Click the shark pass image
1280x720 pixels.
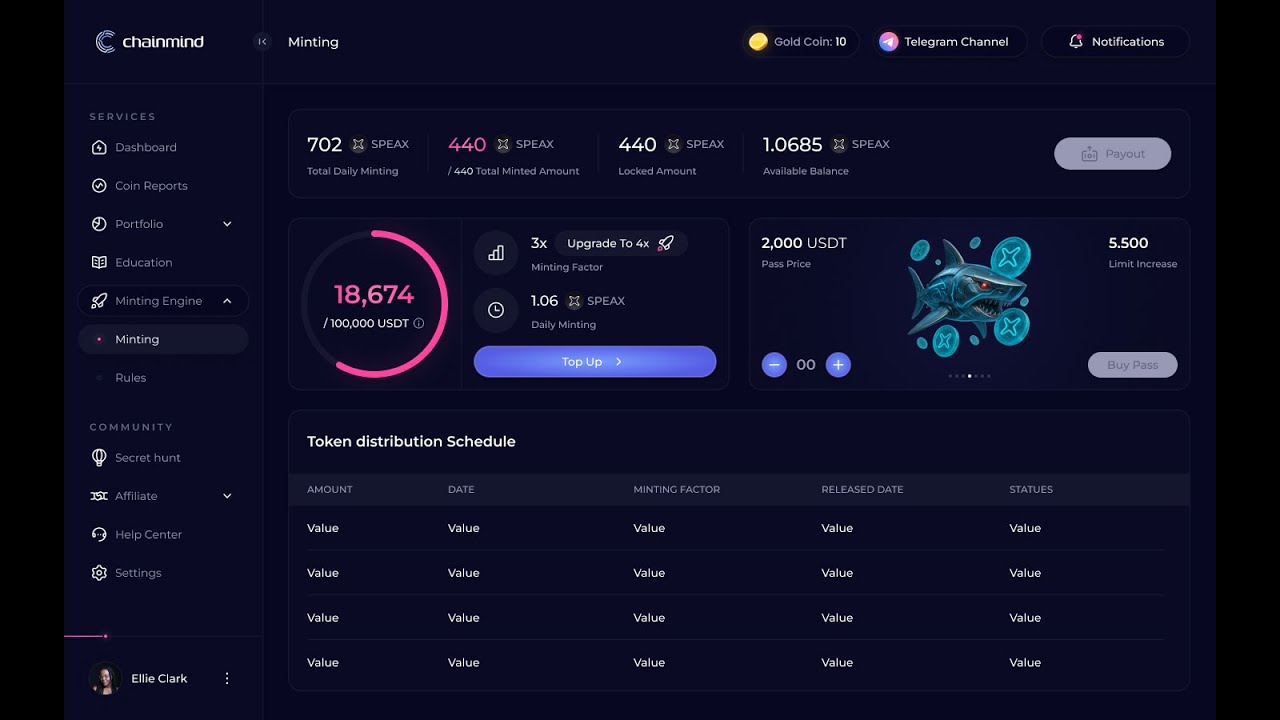968,296
